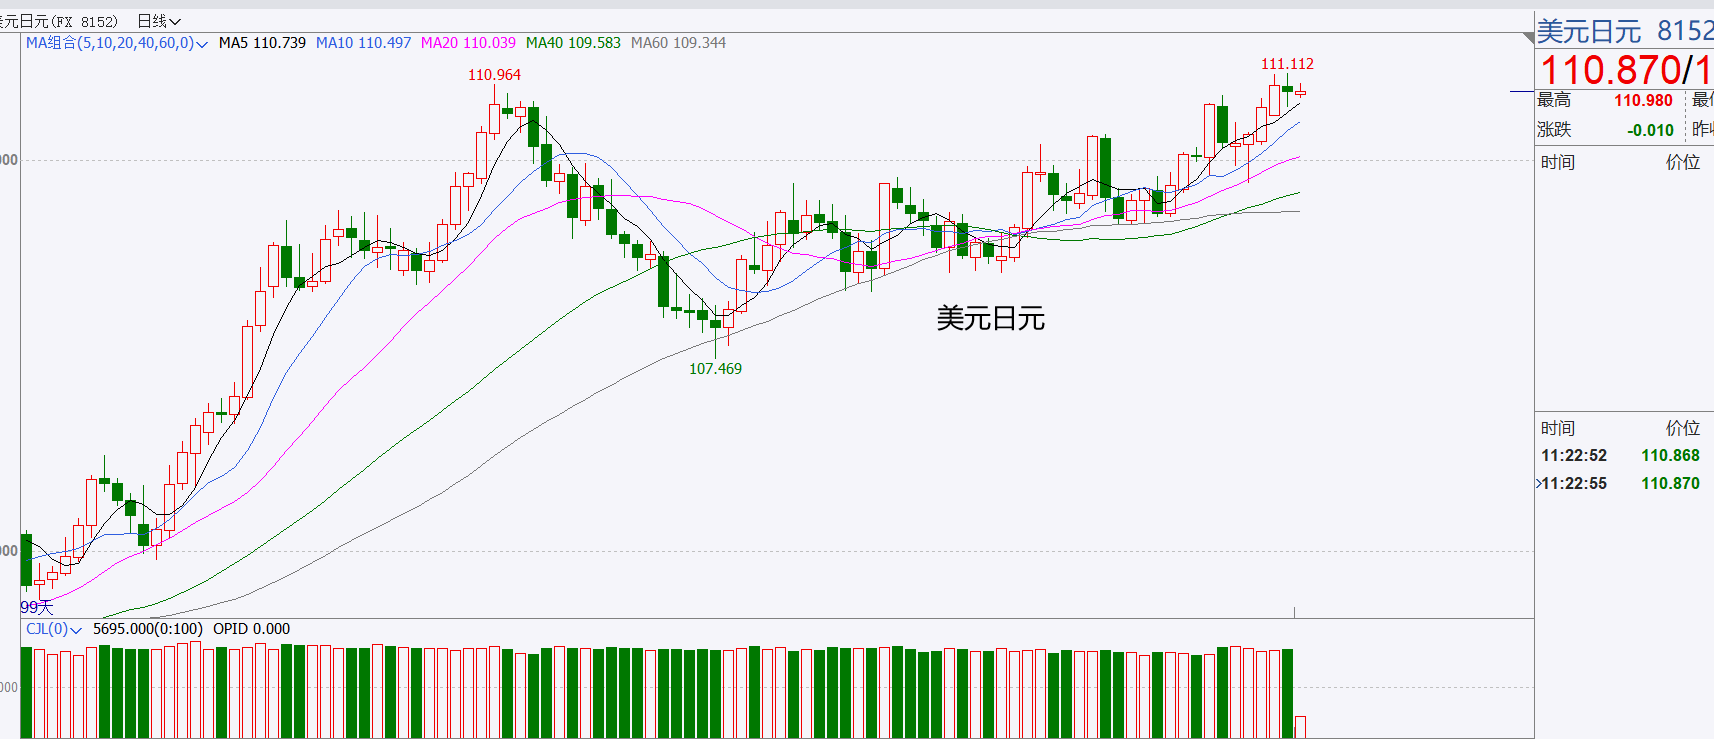The height and width of the screenshot is (739, 1714).
Task: Click the large 110.870 quote price
Action: tap(1610, 70)
